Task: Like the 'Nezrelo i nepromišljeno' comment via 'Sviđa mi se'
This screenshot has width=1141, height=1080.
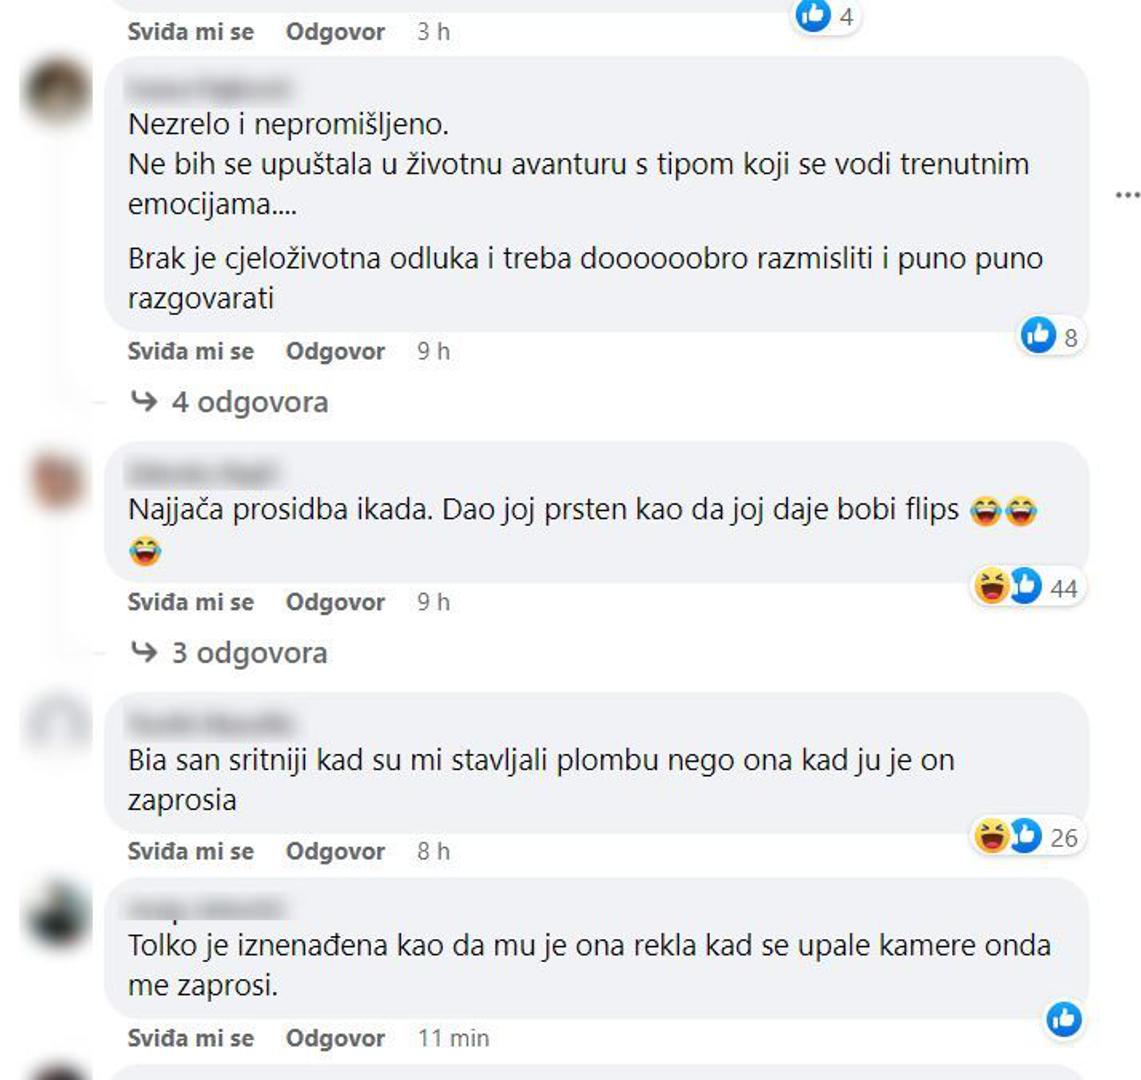Action: click(191, 351)
